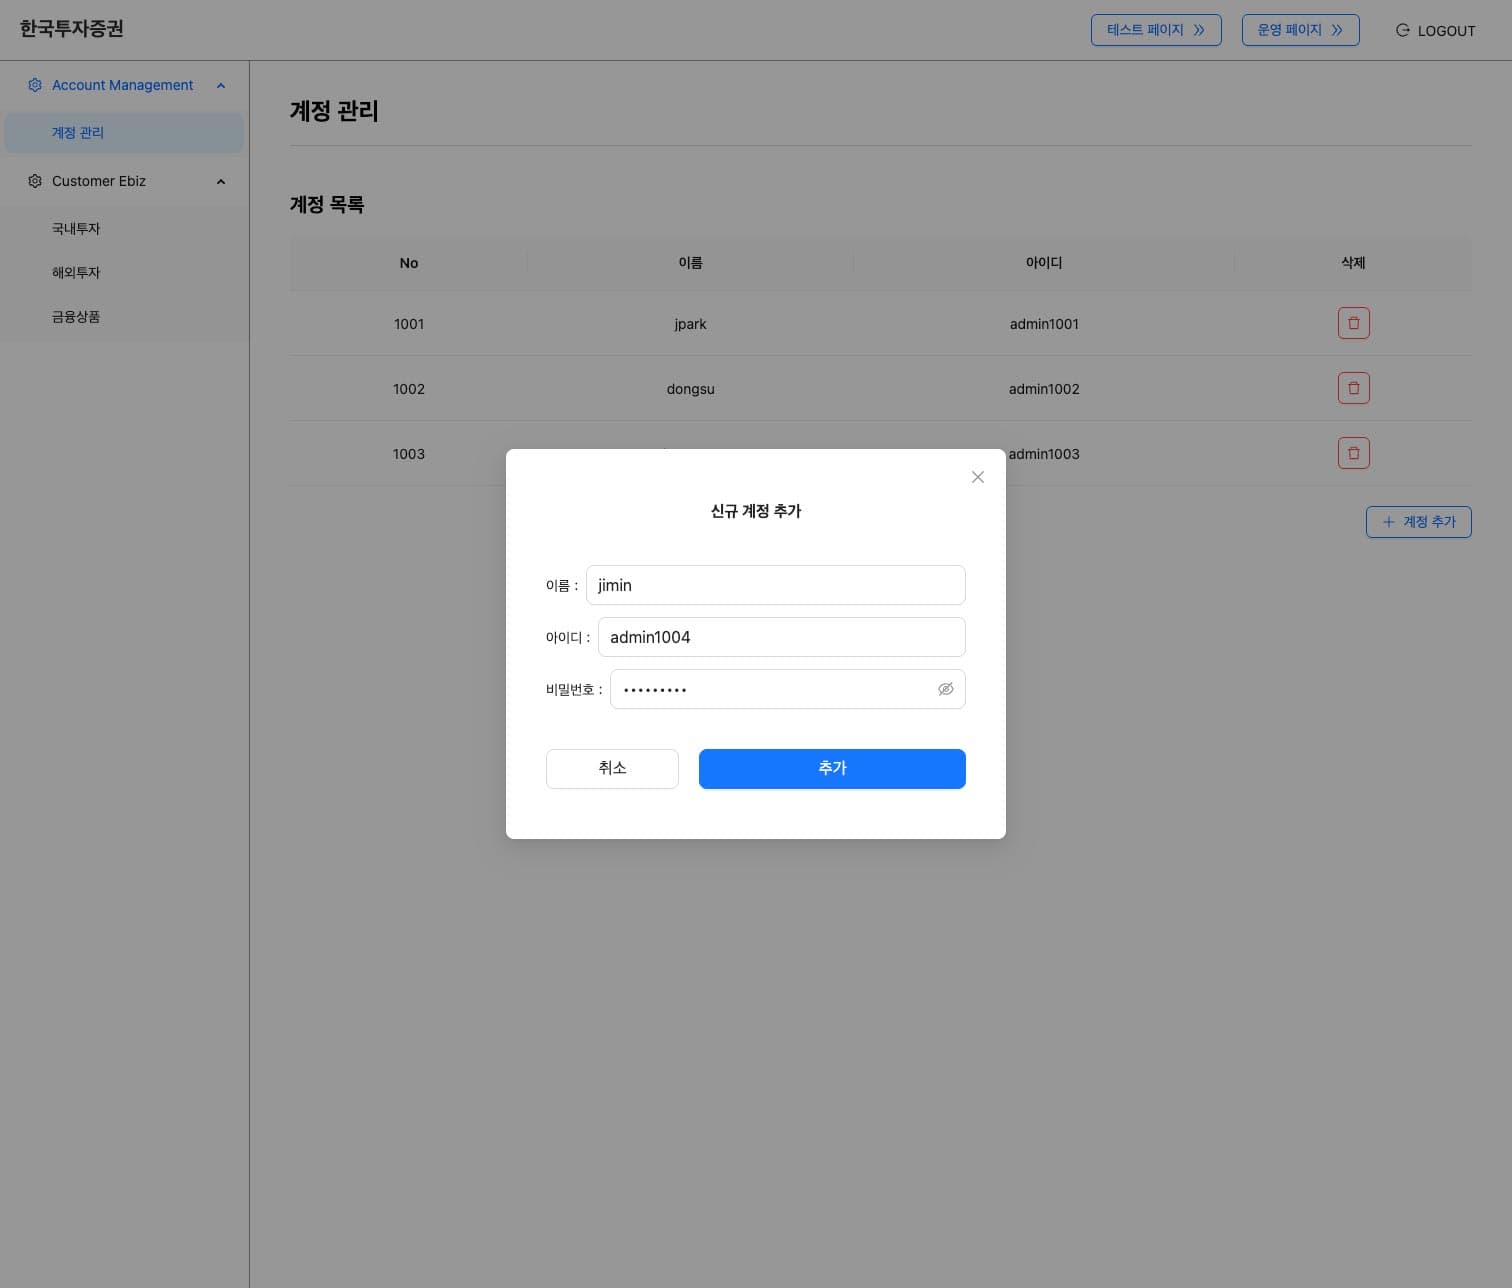Screen dimensions: 1512x1288
Task: Remove account 1003 using trash icon
Action: pos(1353,453)
